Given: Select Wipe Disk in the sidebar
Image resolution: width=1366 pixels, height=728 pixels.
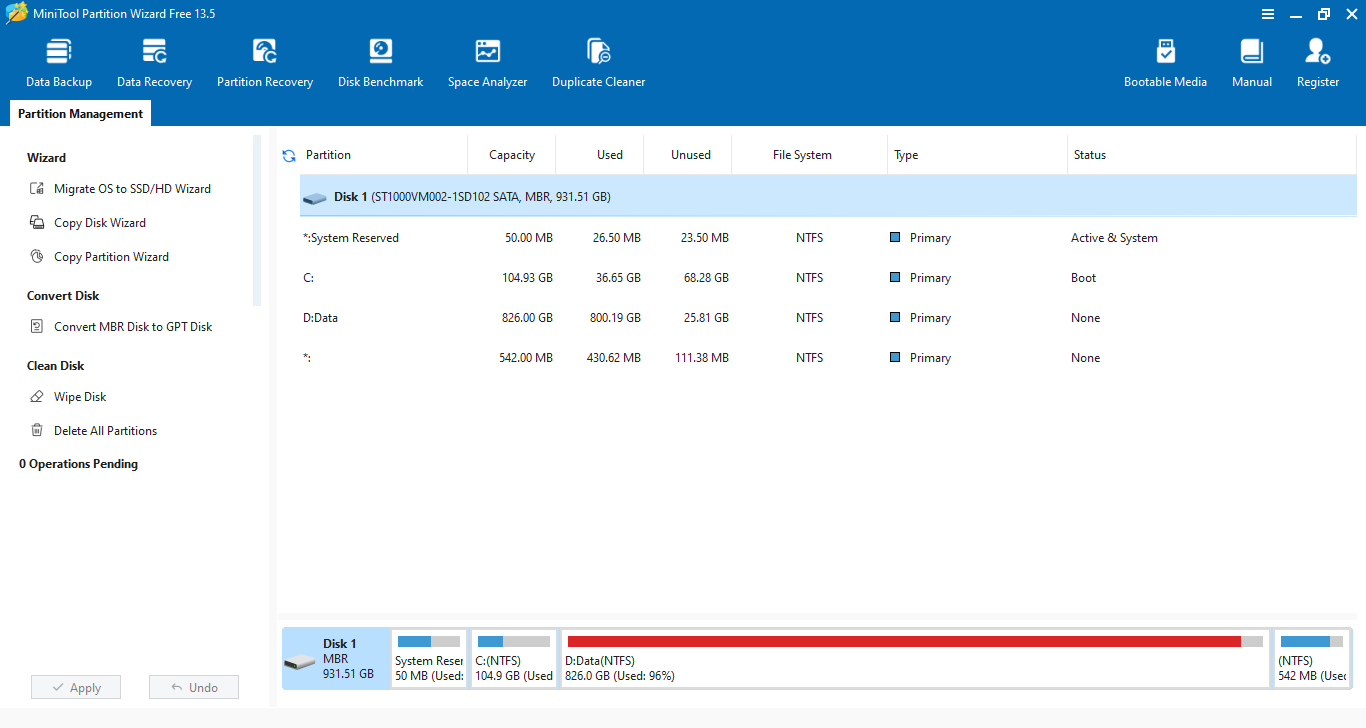Looking at the screenshot, I should coord(80,397).
